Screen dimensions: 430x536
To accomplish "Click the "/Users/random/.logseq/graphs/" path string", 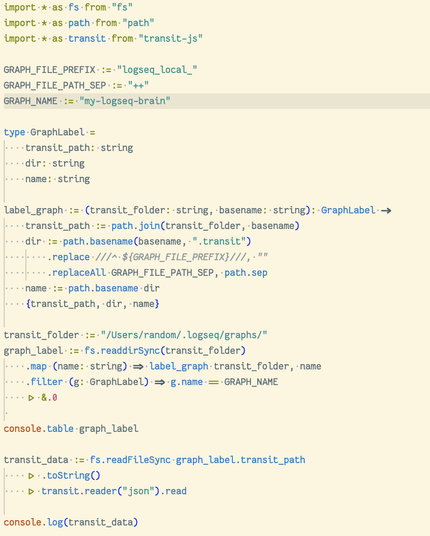I will point(184,335).
